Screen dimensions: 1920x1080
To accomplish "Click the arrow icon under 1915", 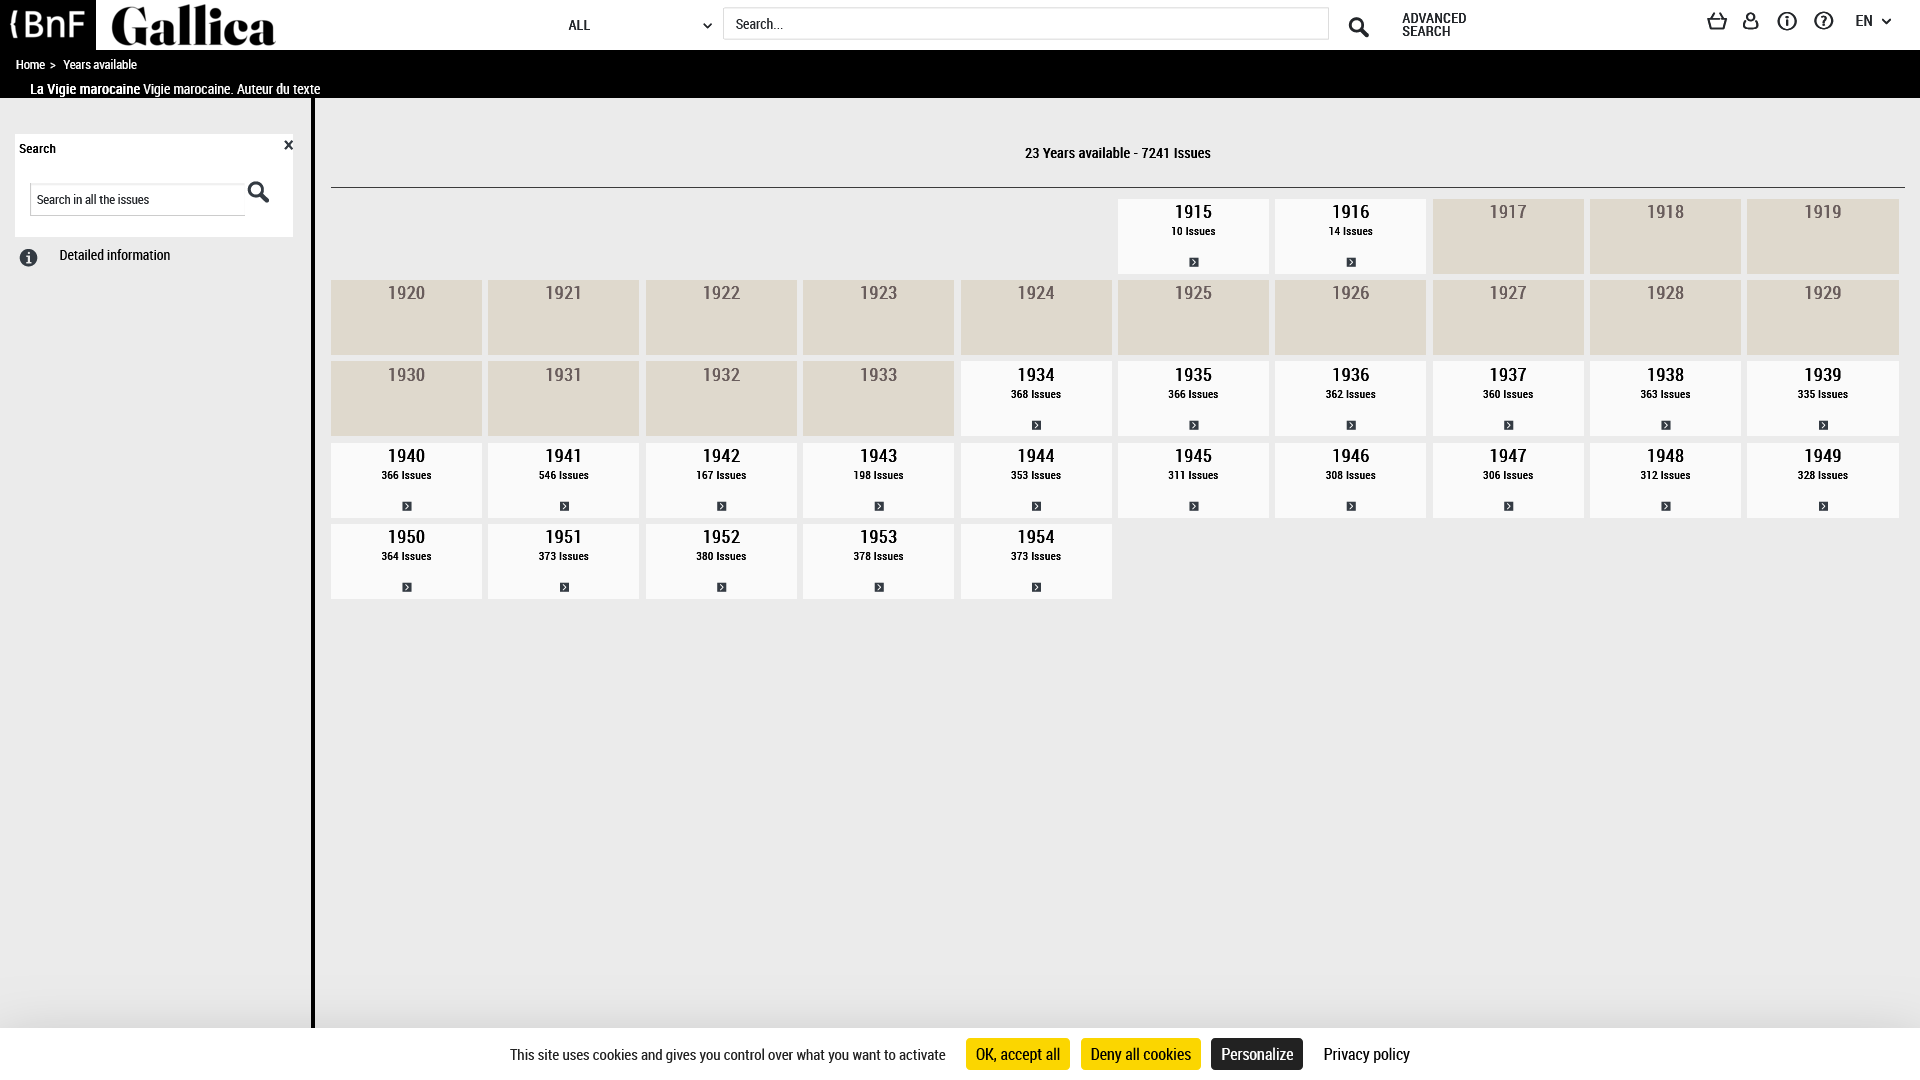I will click(x=1193, y=262).
